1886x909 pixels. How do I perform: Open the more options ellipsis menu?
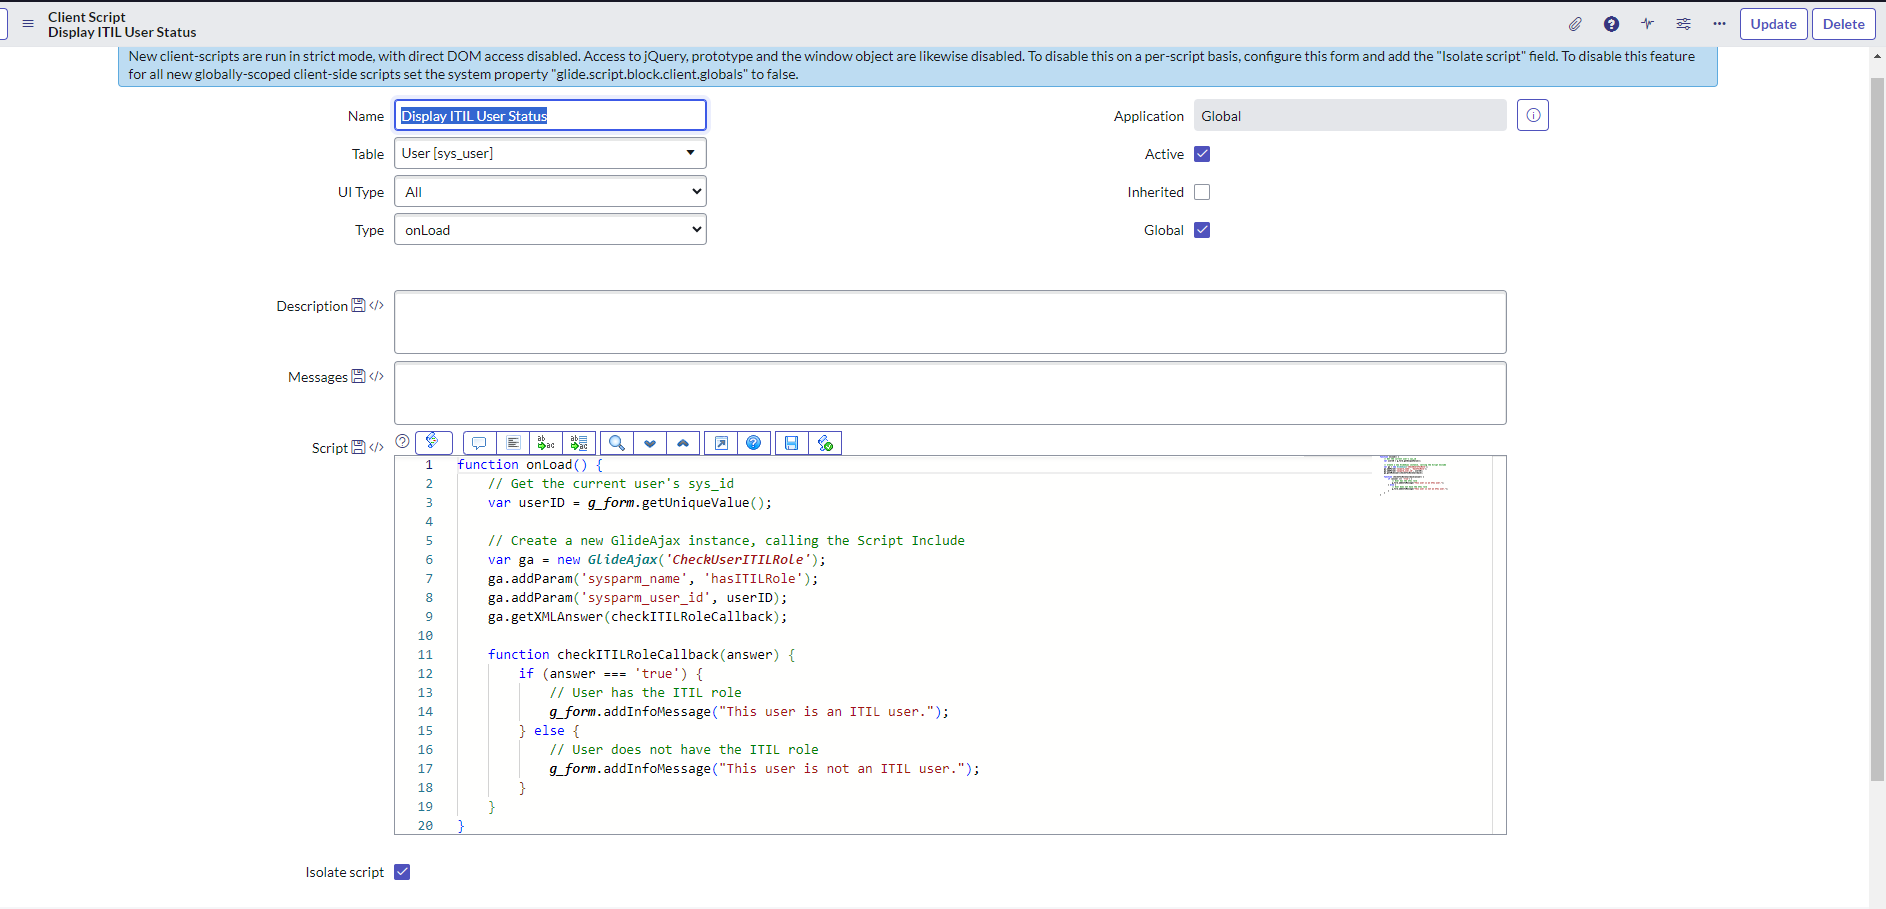tap(1719, 24)
